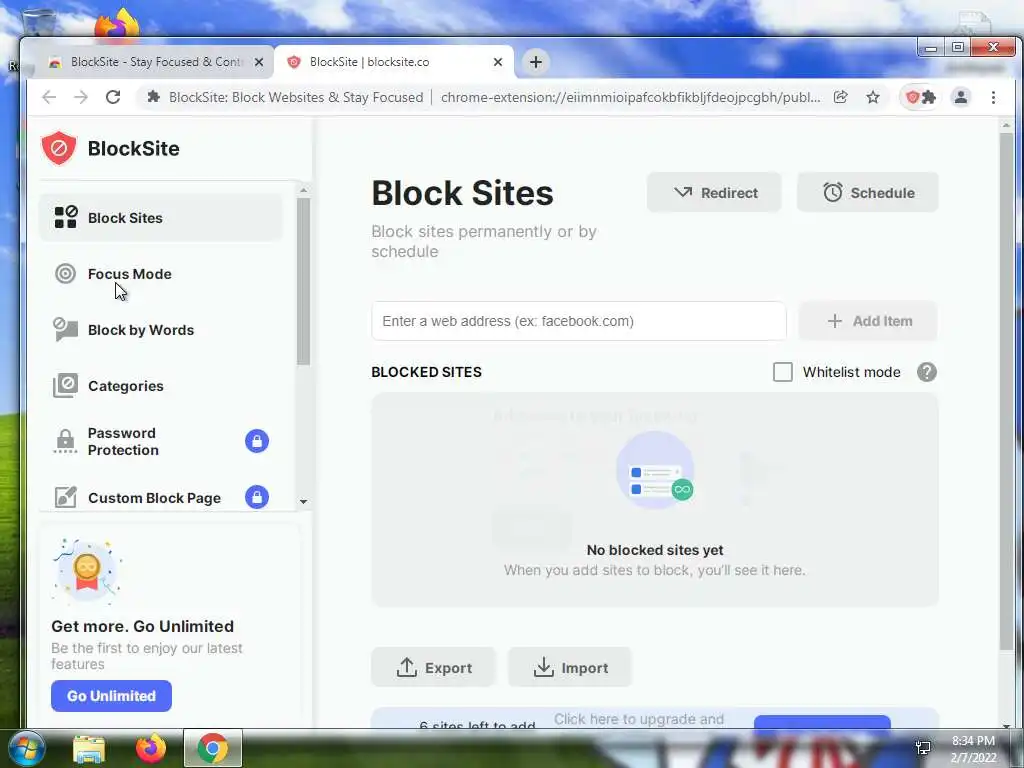Enable the Whitelist mode checkbox
The width and height of the screenshot is (1024, 768).
point(782,372)
